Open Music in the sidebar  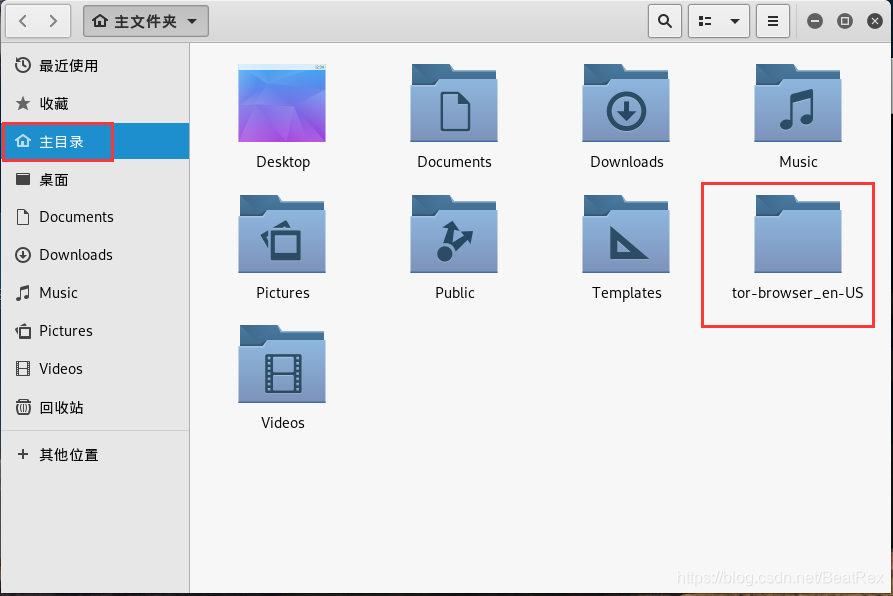tap(95, 293)
